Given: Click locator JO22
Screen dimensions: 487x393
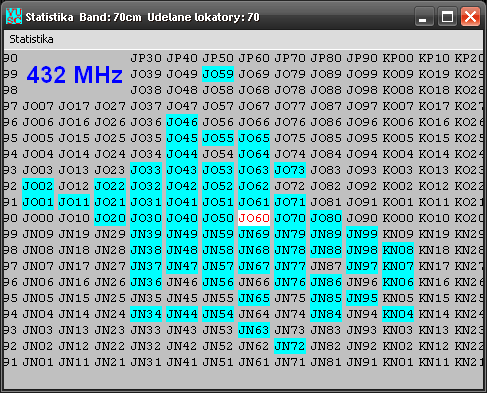Looking at the screenshot, I should tap(110, 186).
